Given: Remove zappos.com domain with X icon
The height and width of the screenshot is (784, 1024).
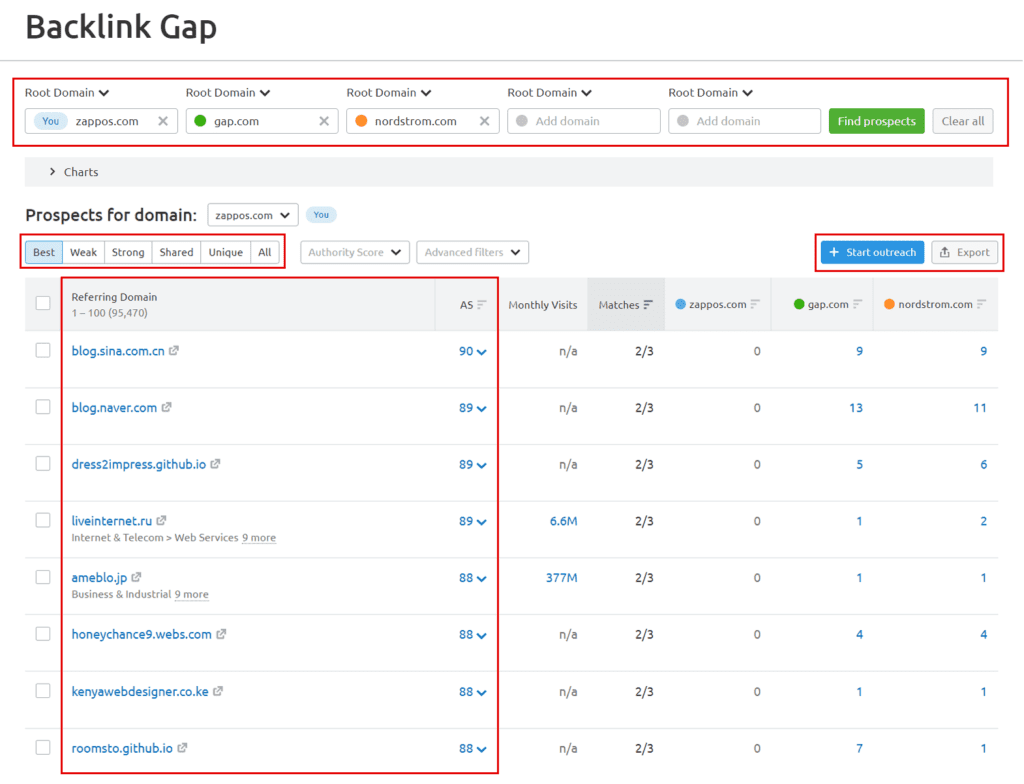Looking at the screenshot, I should (x=163, y=121).
